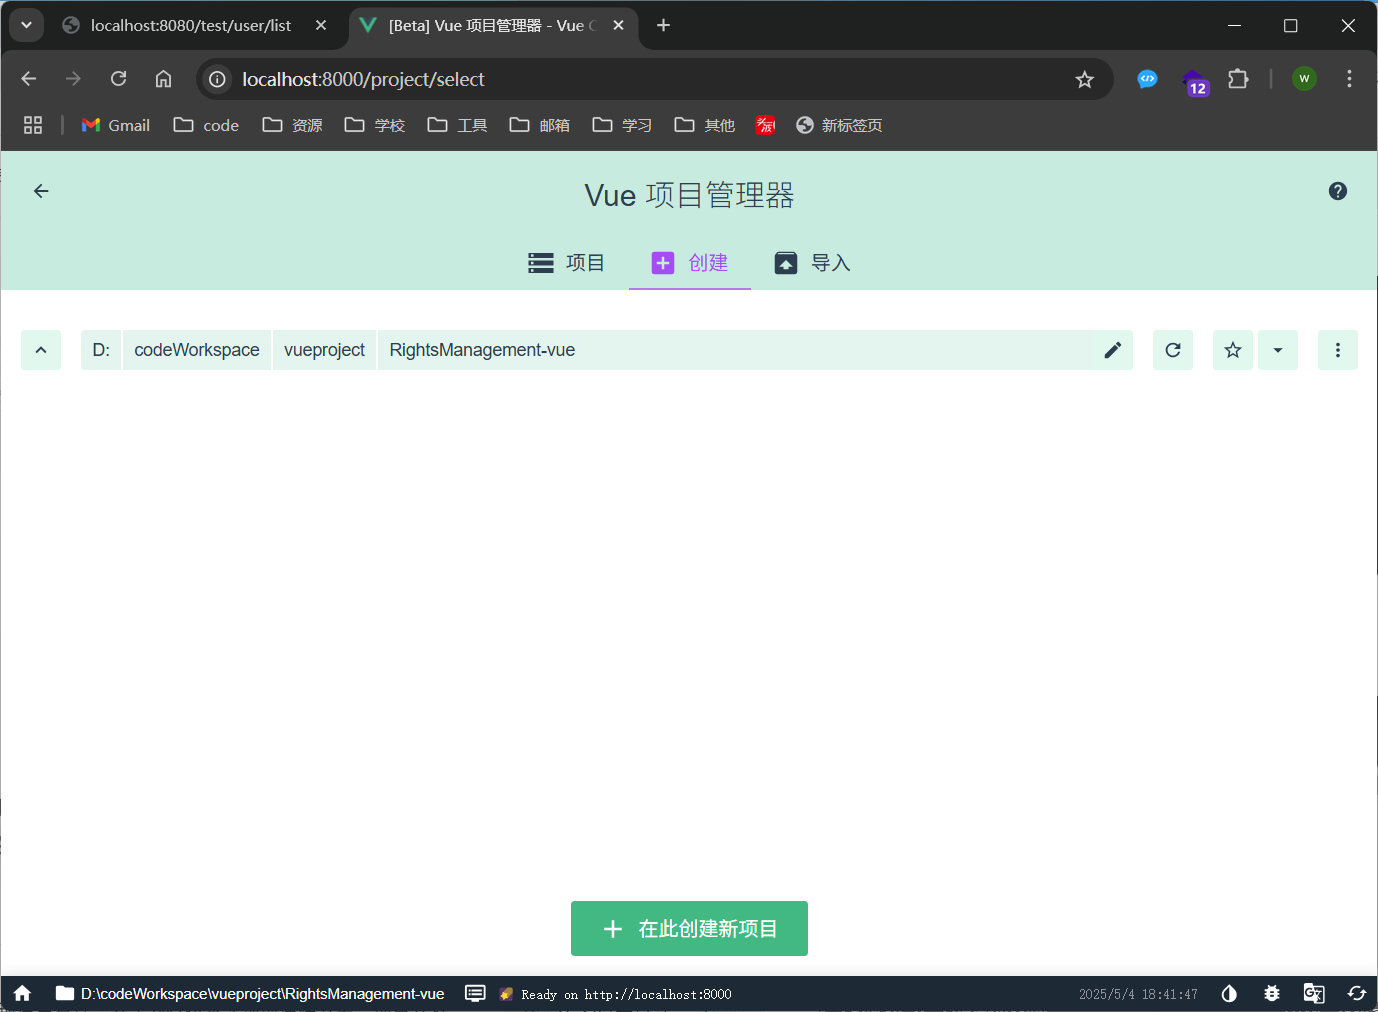Select the 创建 tab
Image resolution: width=1378 pixels, height=1012 pixels.
click(x=690, y=263)
